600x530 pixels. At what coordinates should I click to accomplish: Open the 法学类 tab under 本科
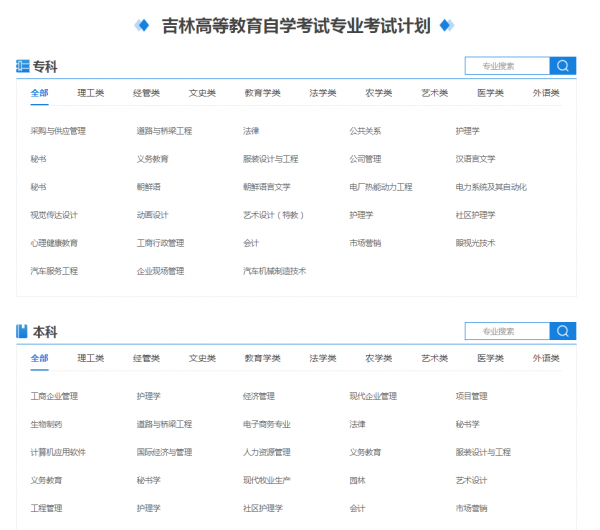pyautogui.click(x=323, y=359)
